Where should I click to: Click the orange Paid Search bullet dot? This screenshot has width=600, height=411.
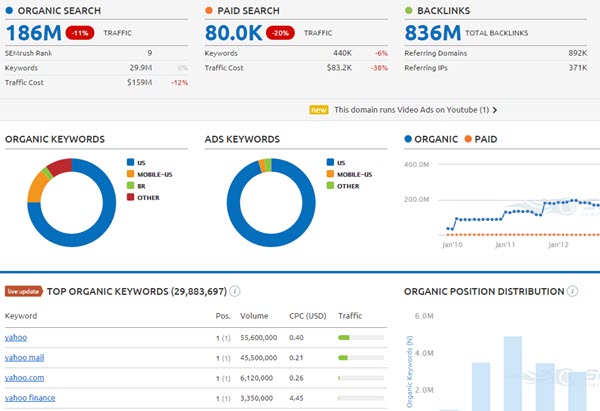coord(209,11)
